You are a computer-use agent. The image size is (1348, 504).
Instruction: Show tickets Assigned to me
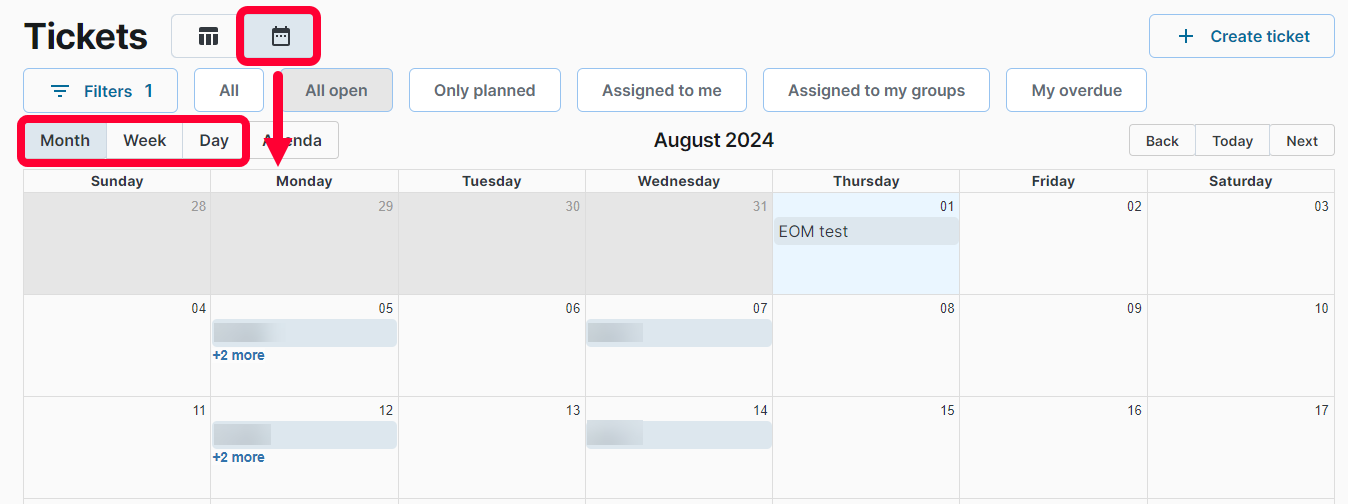click(662, 90)
